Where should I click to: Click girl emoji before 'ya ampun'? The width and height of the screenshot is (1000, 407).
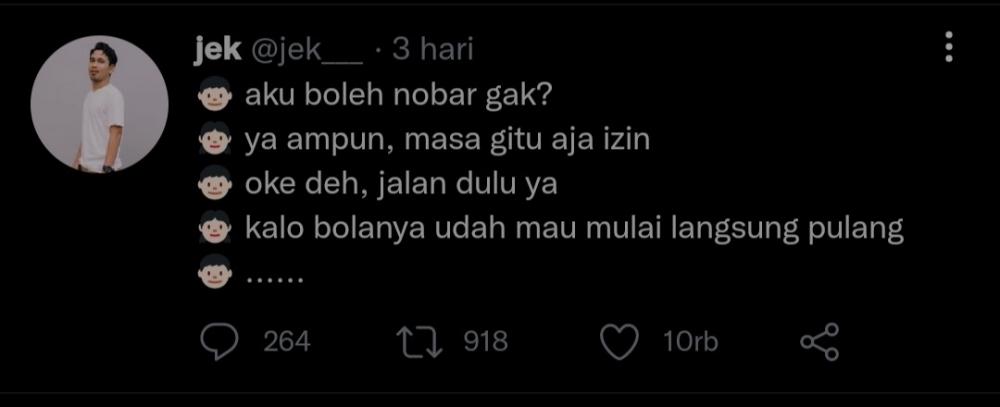(214, 139)
